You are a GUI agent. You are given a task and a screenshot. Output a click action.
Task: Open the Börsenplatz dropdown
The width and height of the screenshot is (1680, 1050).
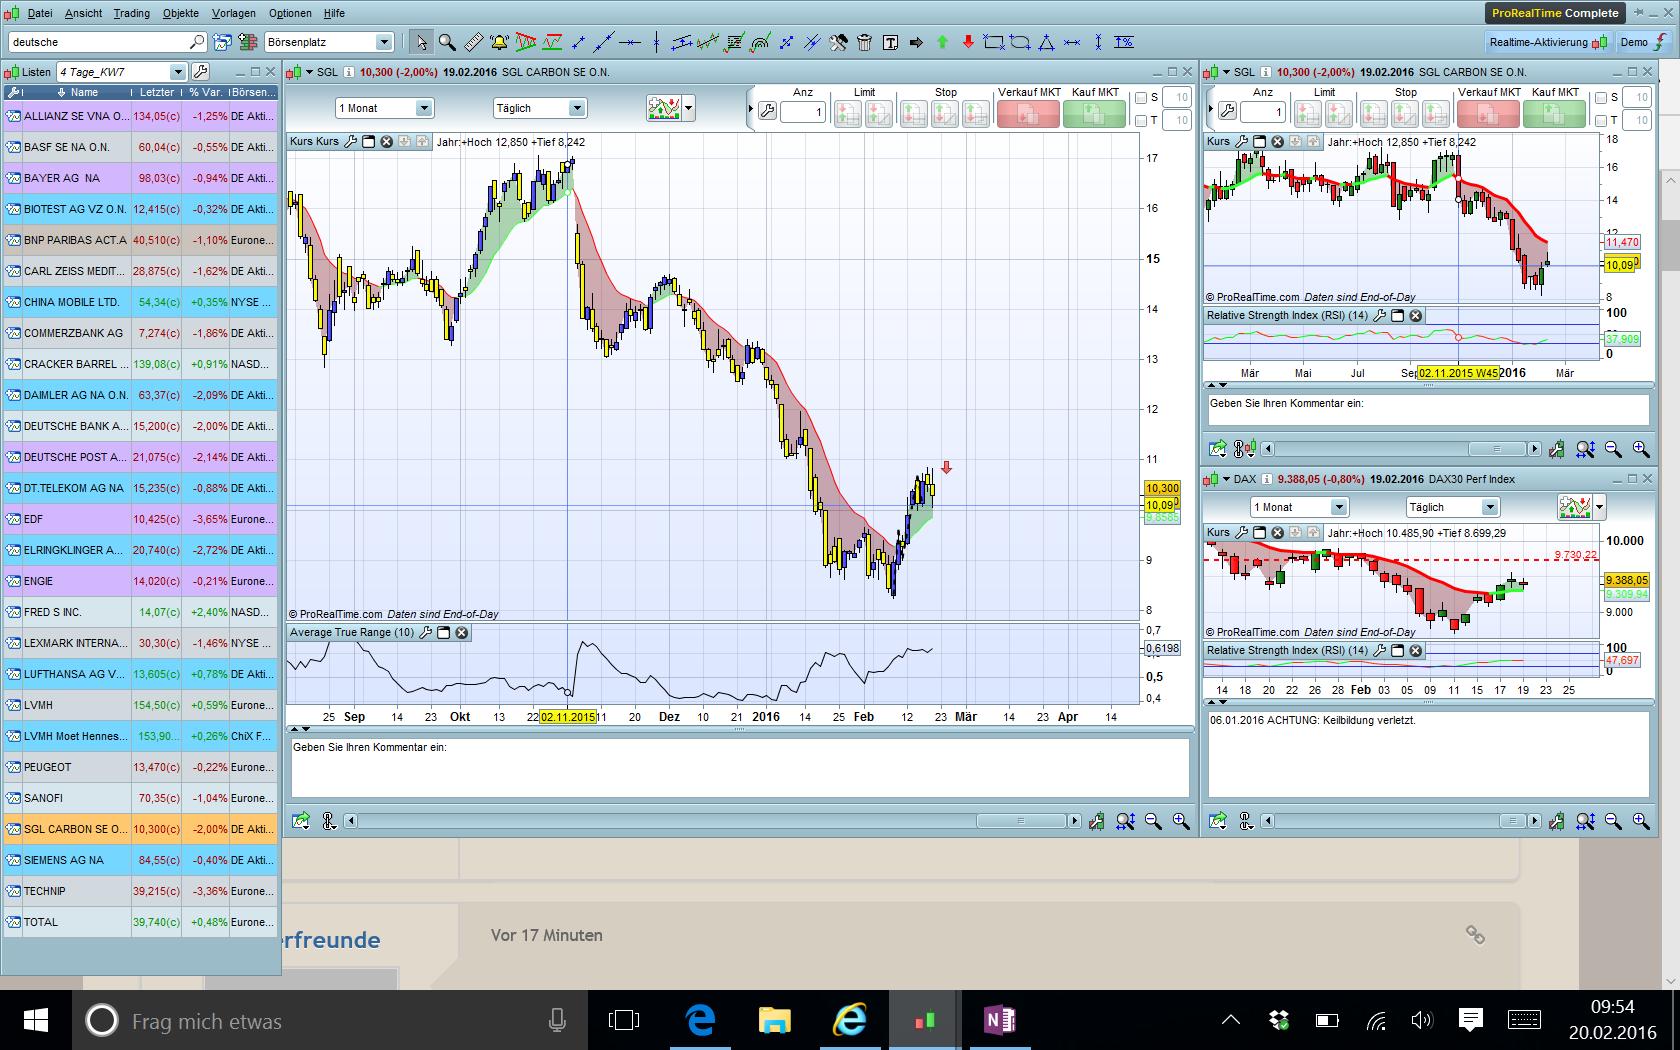[x=384, y=42]
